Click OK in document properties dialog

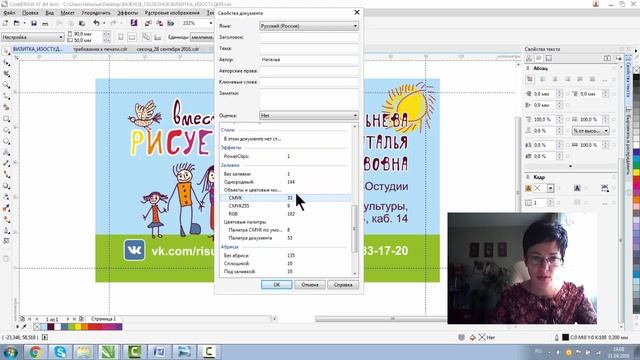[276, 284]
